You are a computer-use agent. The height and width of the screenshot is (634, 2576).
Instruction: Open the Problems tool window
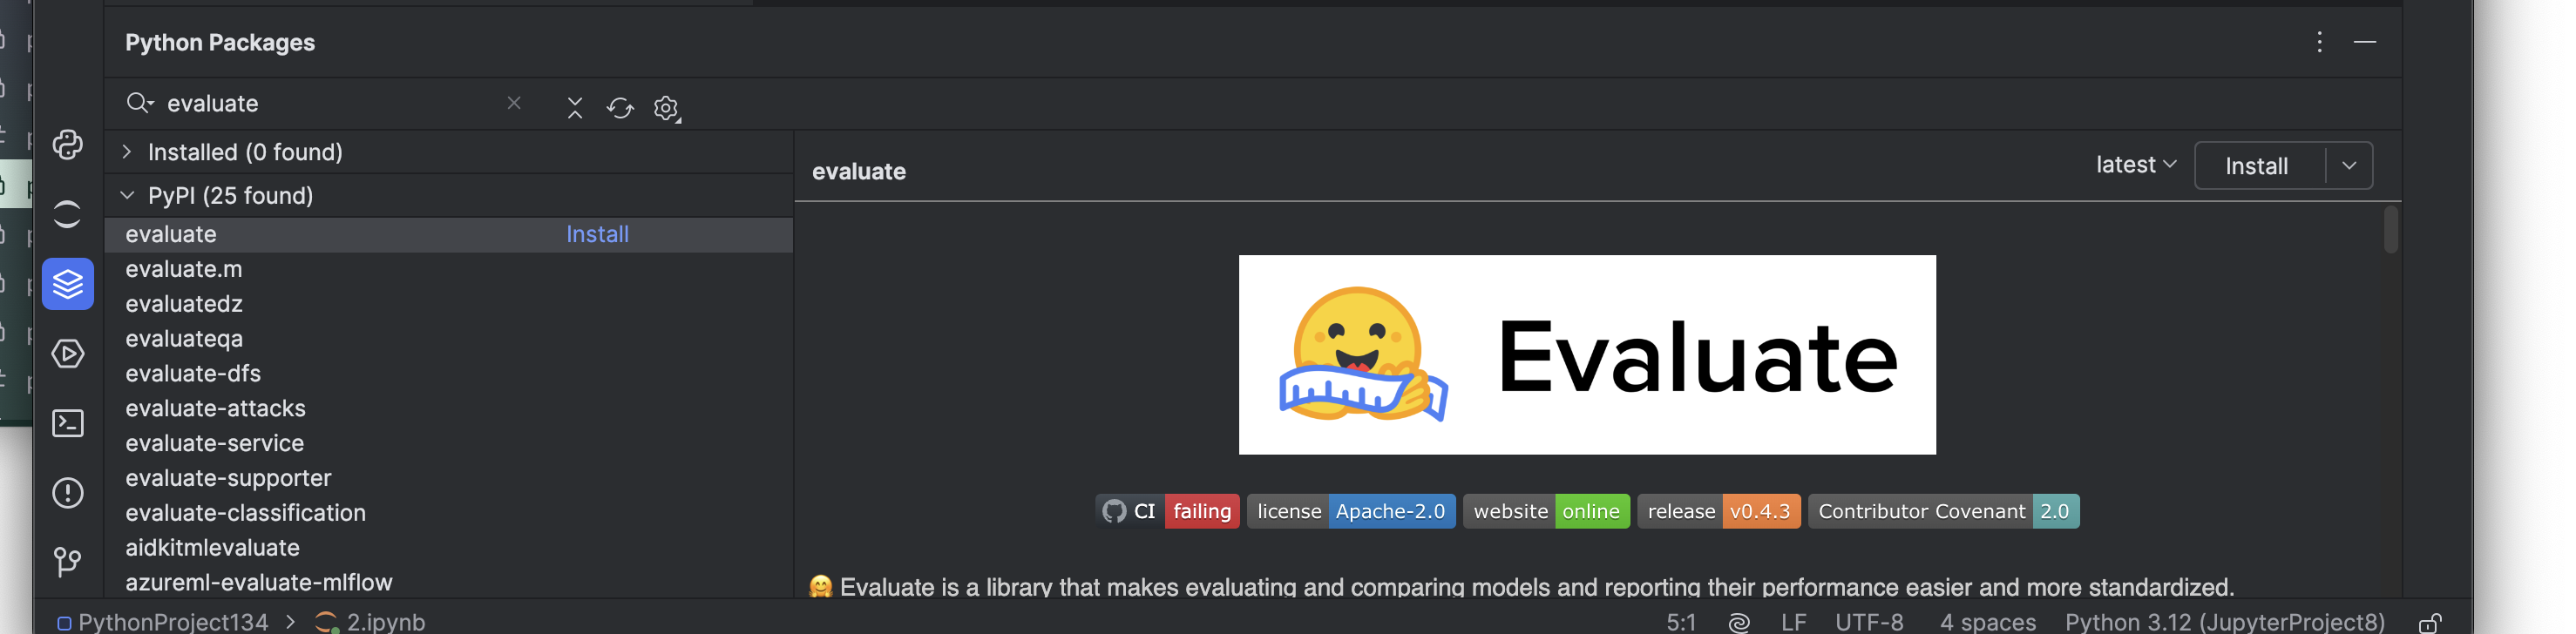pos(67,493)
